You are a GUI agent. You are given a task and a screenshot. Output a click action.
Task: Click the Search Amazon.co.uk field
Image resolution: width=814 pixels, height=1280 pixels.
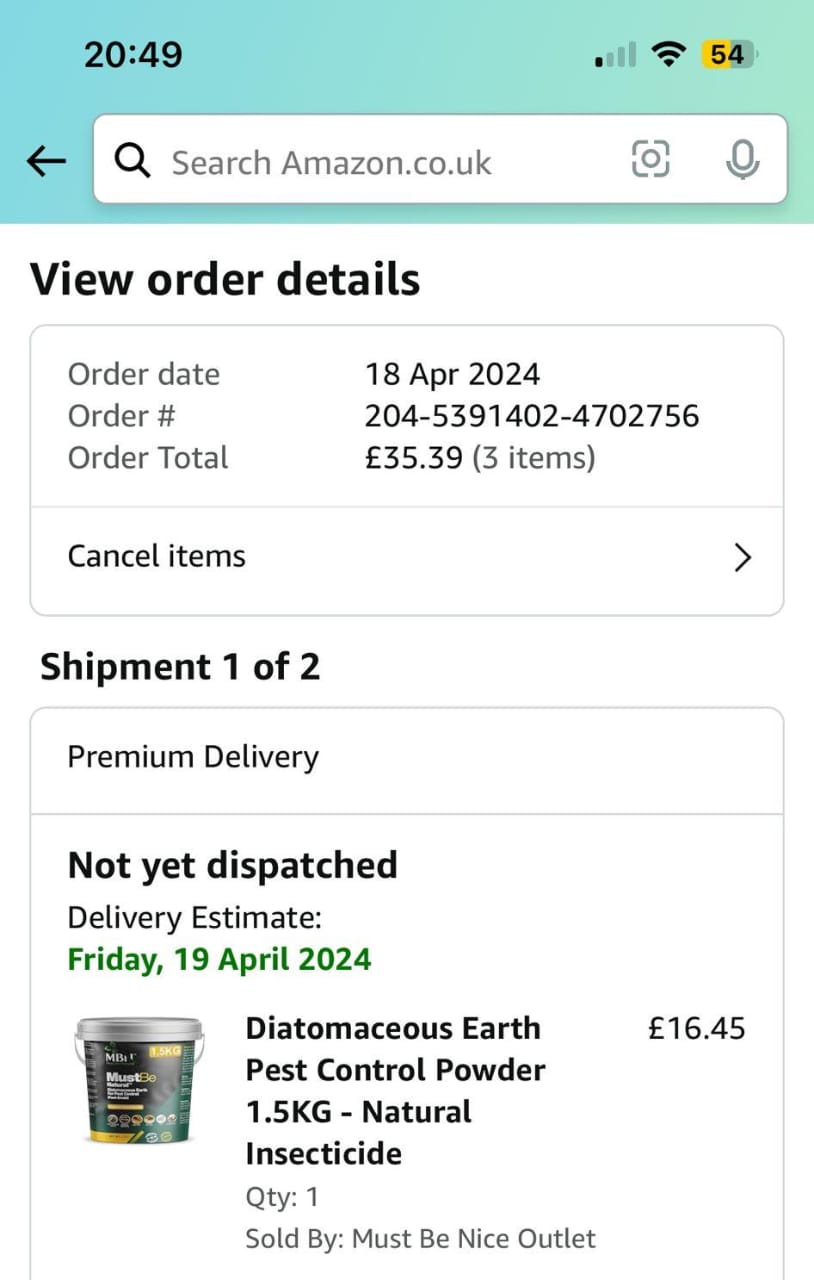(440, 160)
